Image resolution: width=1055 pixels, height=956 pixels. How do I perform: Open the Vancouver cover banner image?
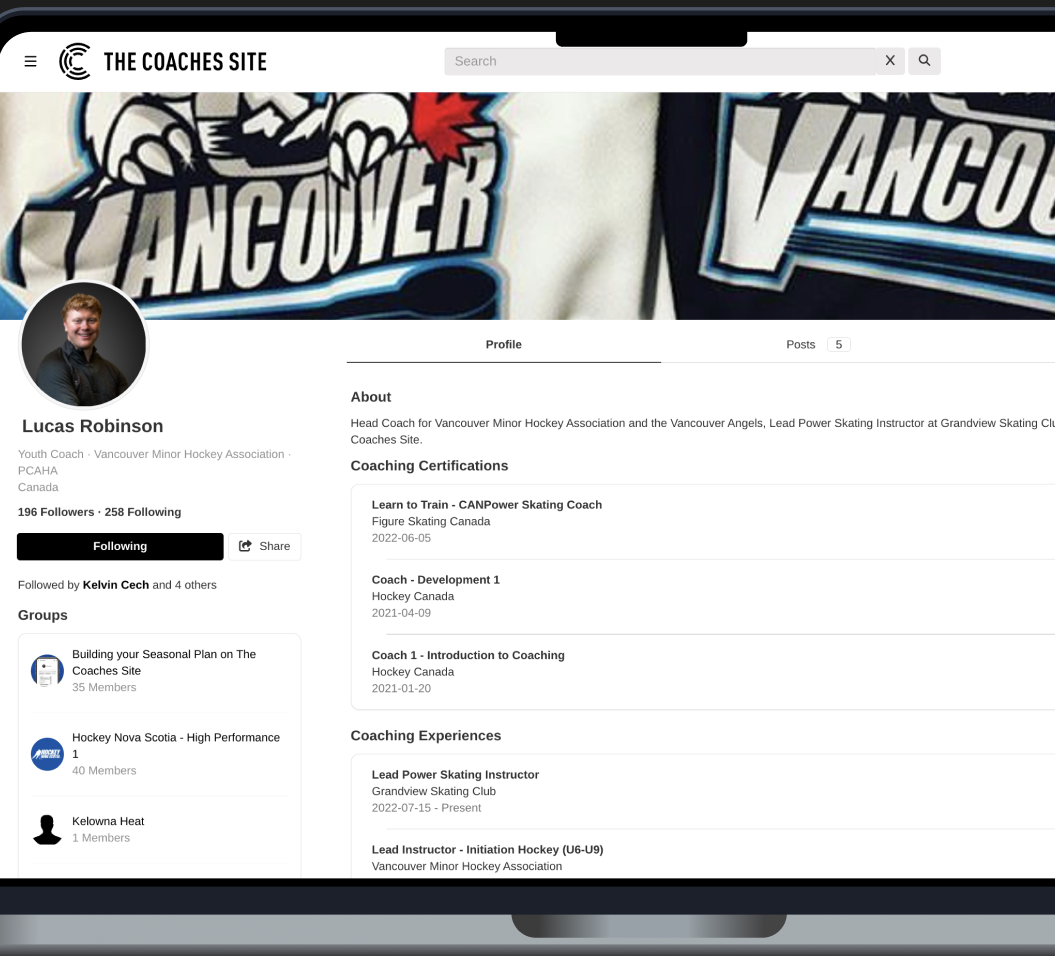click(528, 205)
